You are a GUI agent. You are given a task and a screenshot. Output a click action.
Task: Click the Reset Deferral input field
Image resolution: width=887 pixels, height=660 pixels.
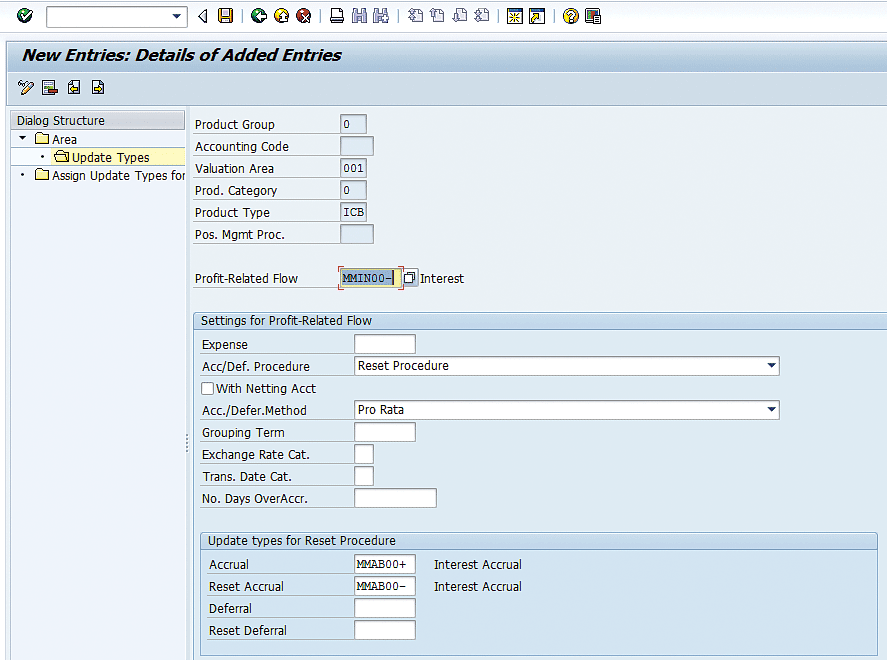click(385, 630)
